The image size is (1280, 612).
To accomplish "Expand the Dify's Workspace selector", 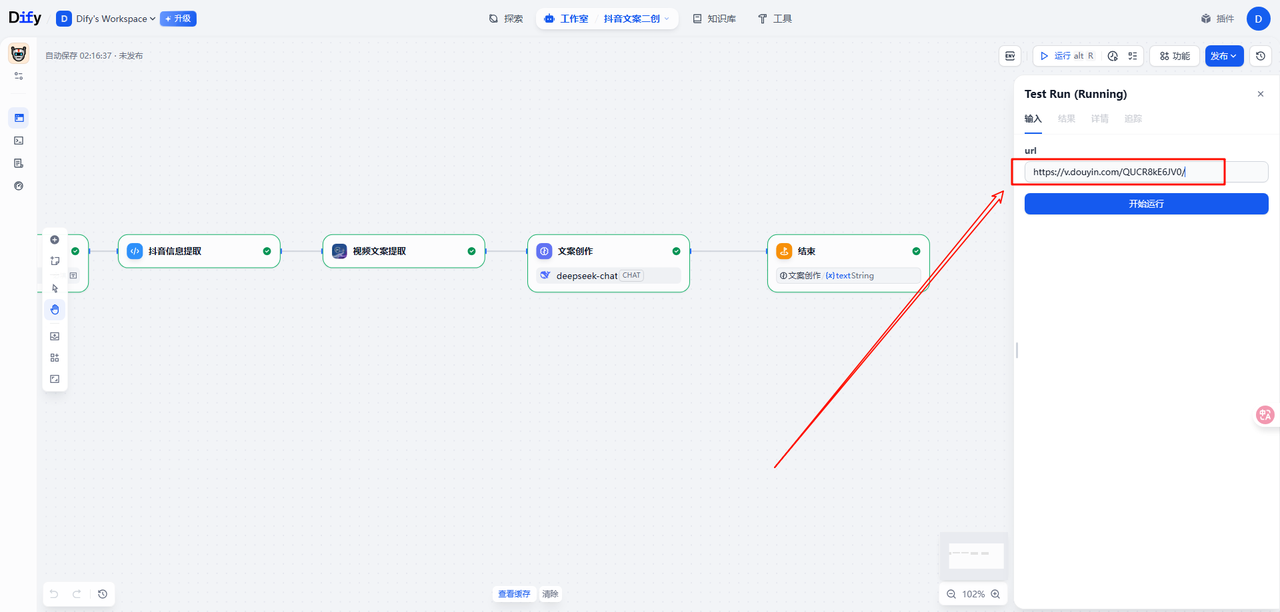I will (x=115, y=19).
